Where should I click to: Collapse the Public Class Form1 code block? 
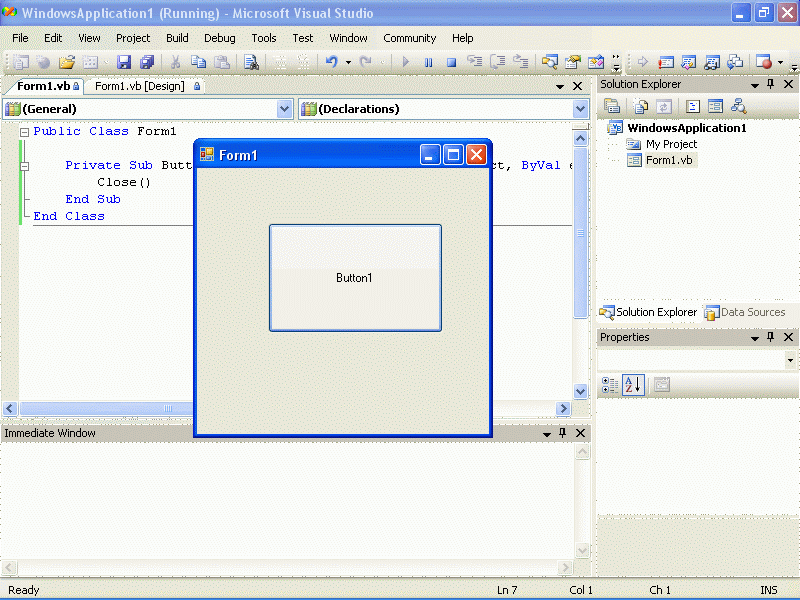[24, 132]
